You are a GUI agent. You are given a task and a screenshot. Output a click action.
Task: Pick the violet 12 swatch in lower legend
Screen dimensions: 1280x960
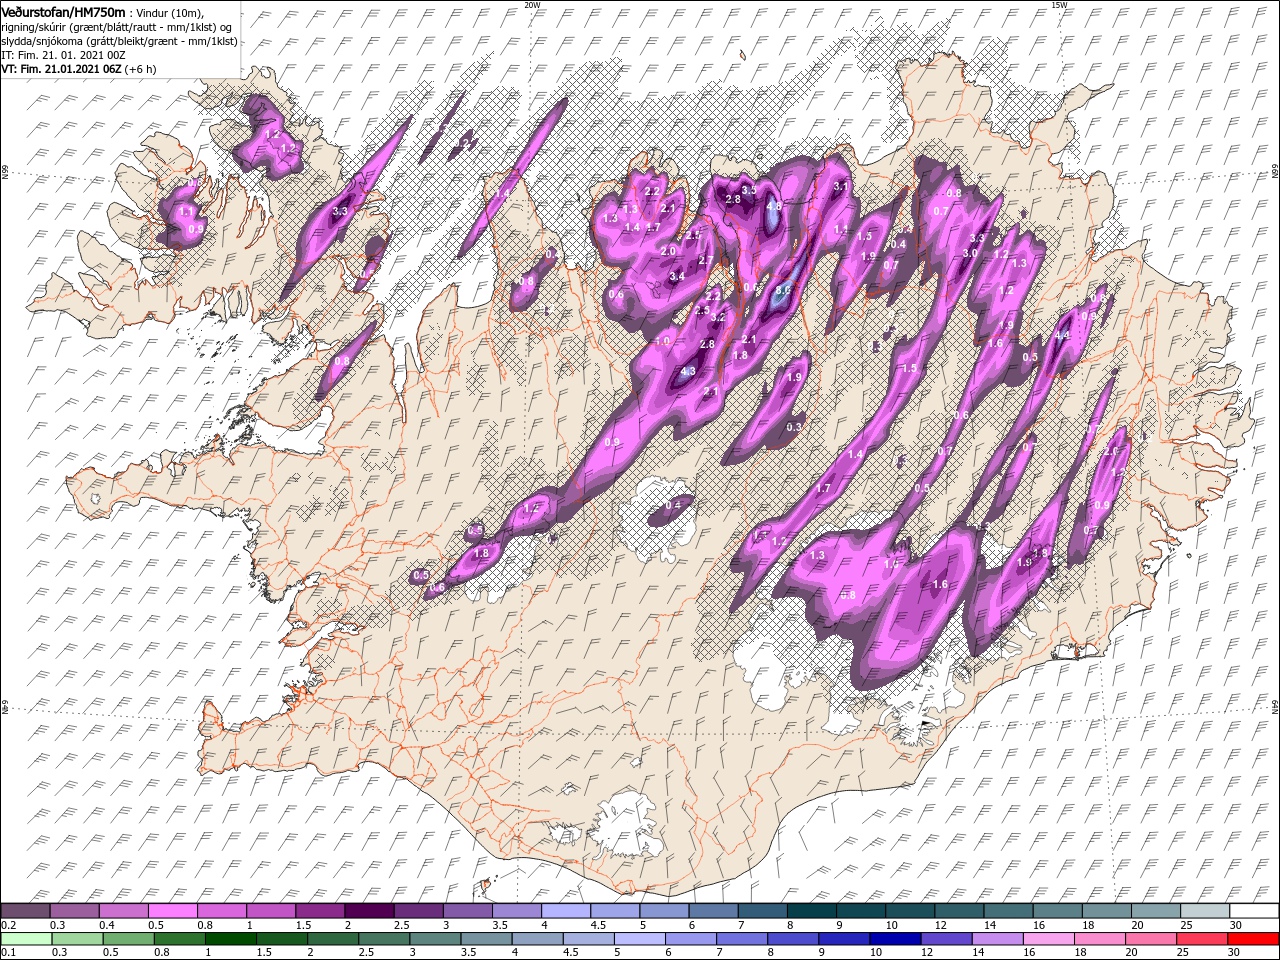[946, 938]
